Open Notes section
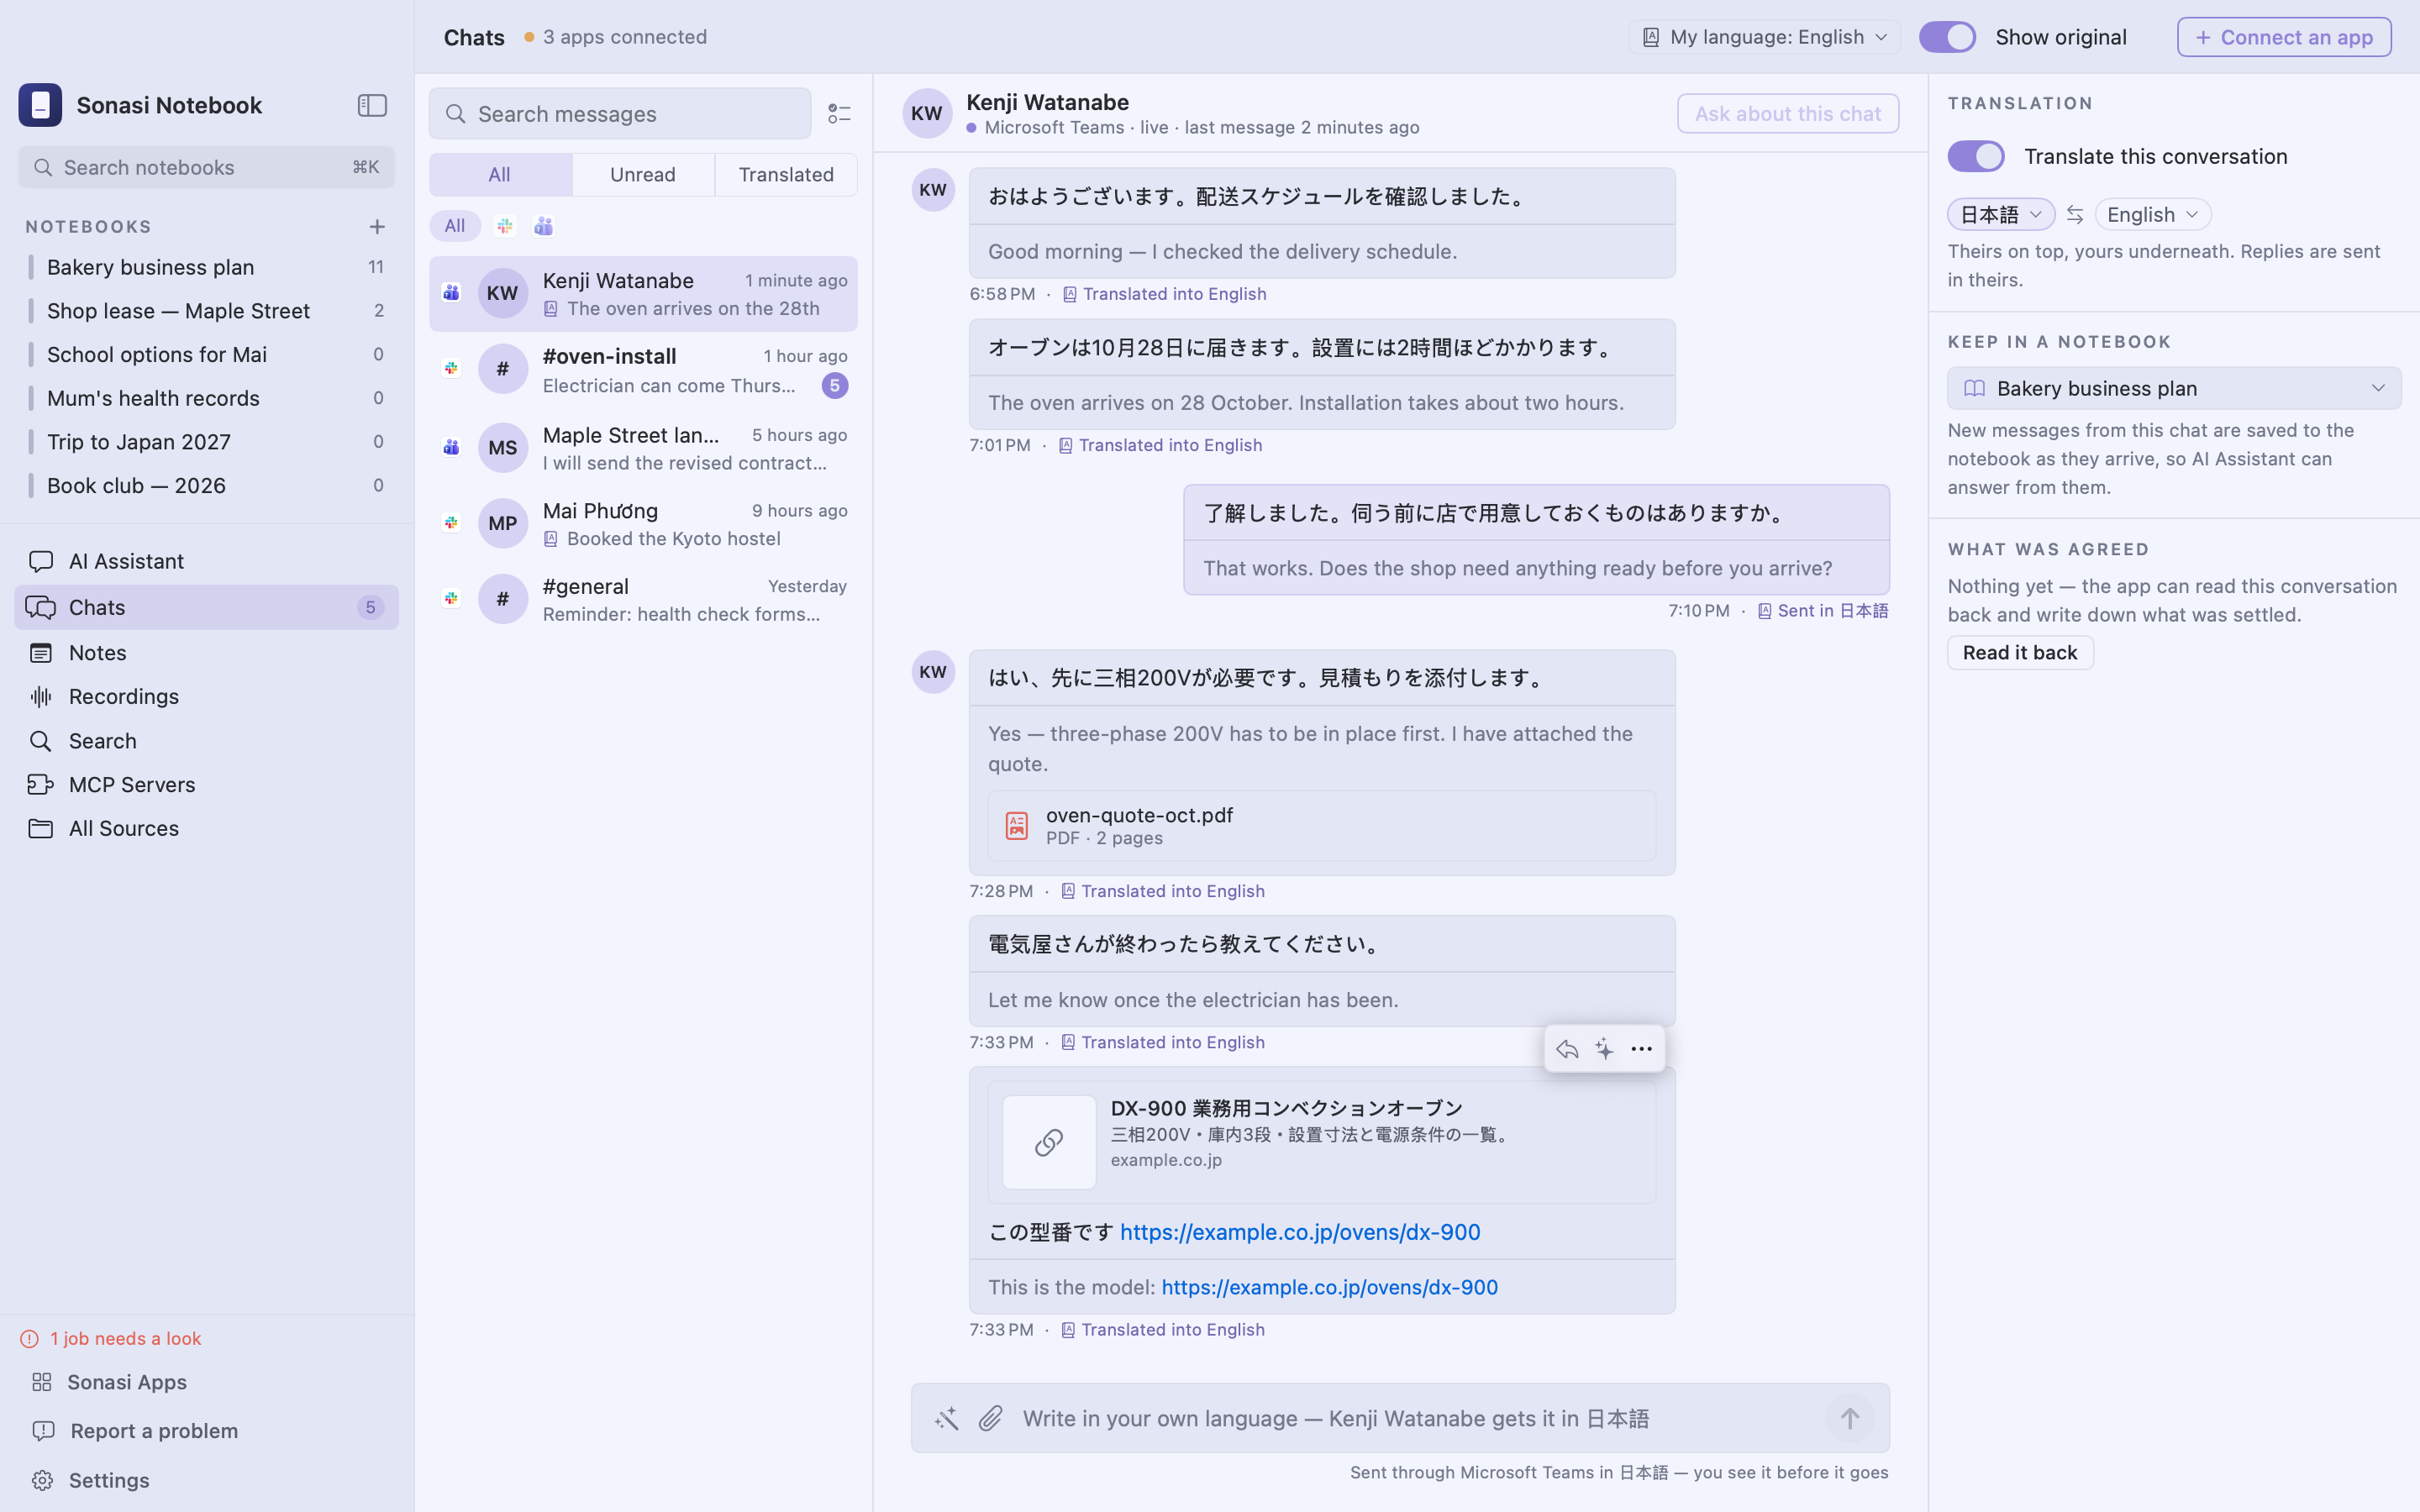Screen dimensions: 2420x1512 pos(206,653)
